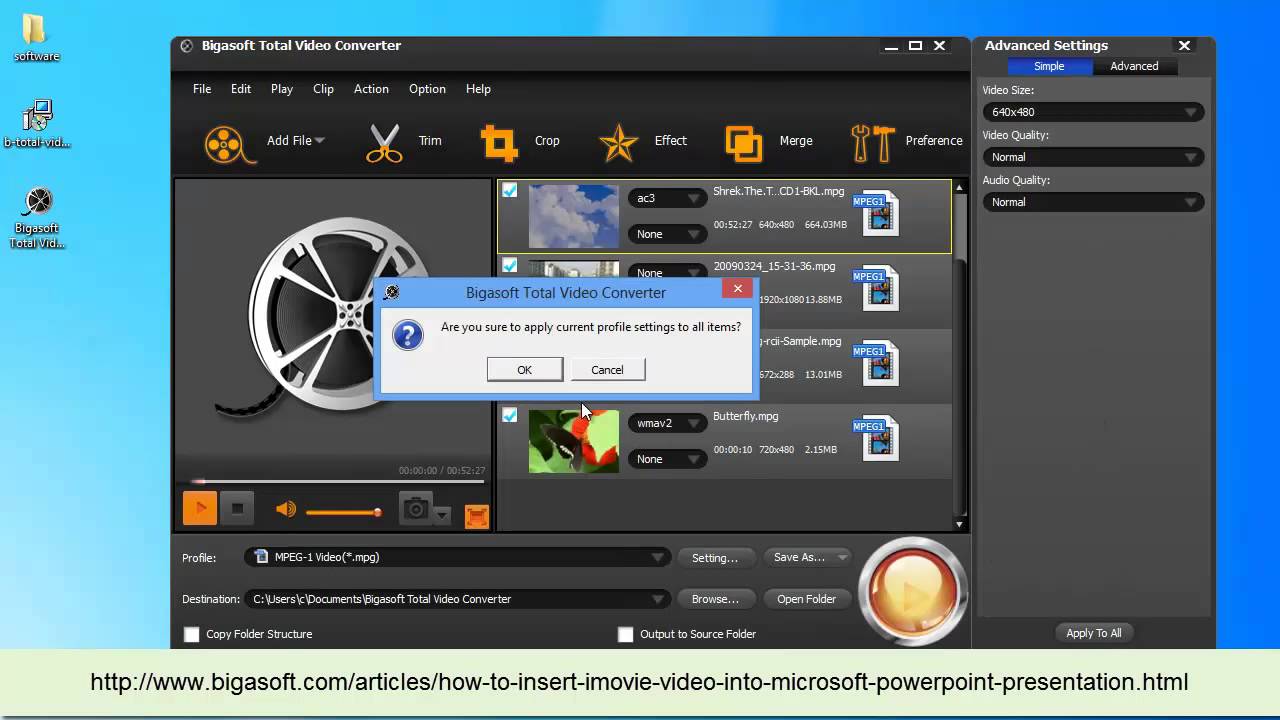Open the Action menu
This screenshot has width=1280, height=720.
pyautogui.click(x=371, y=89)
